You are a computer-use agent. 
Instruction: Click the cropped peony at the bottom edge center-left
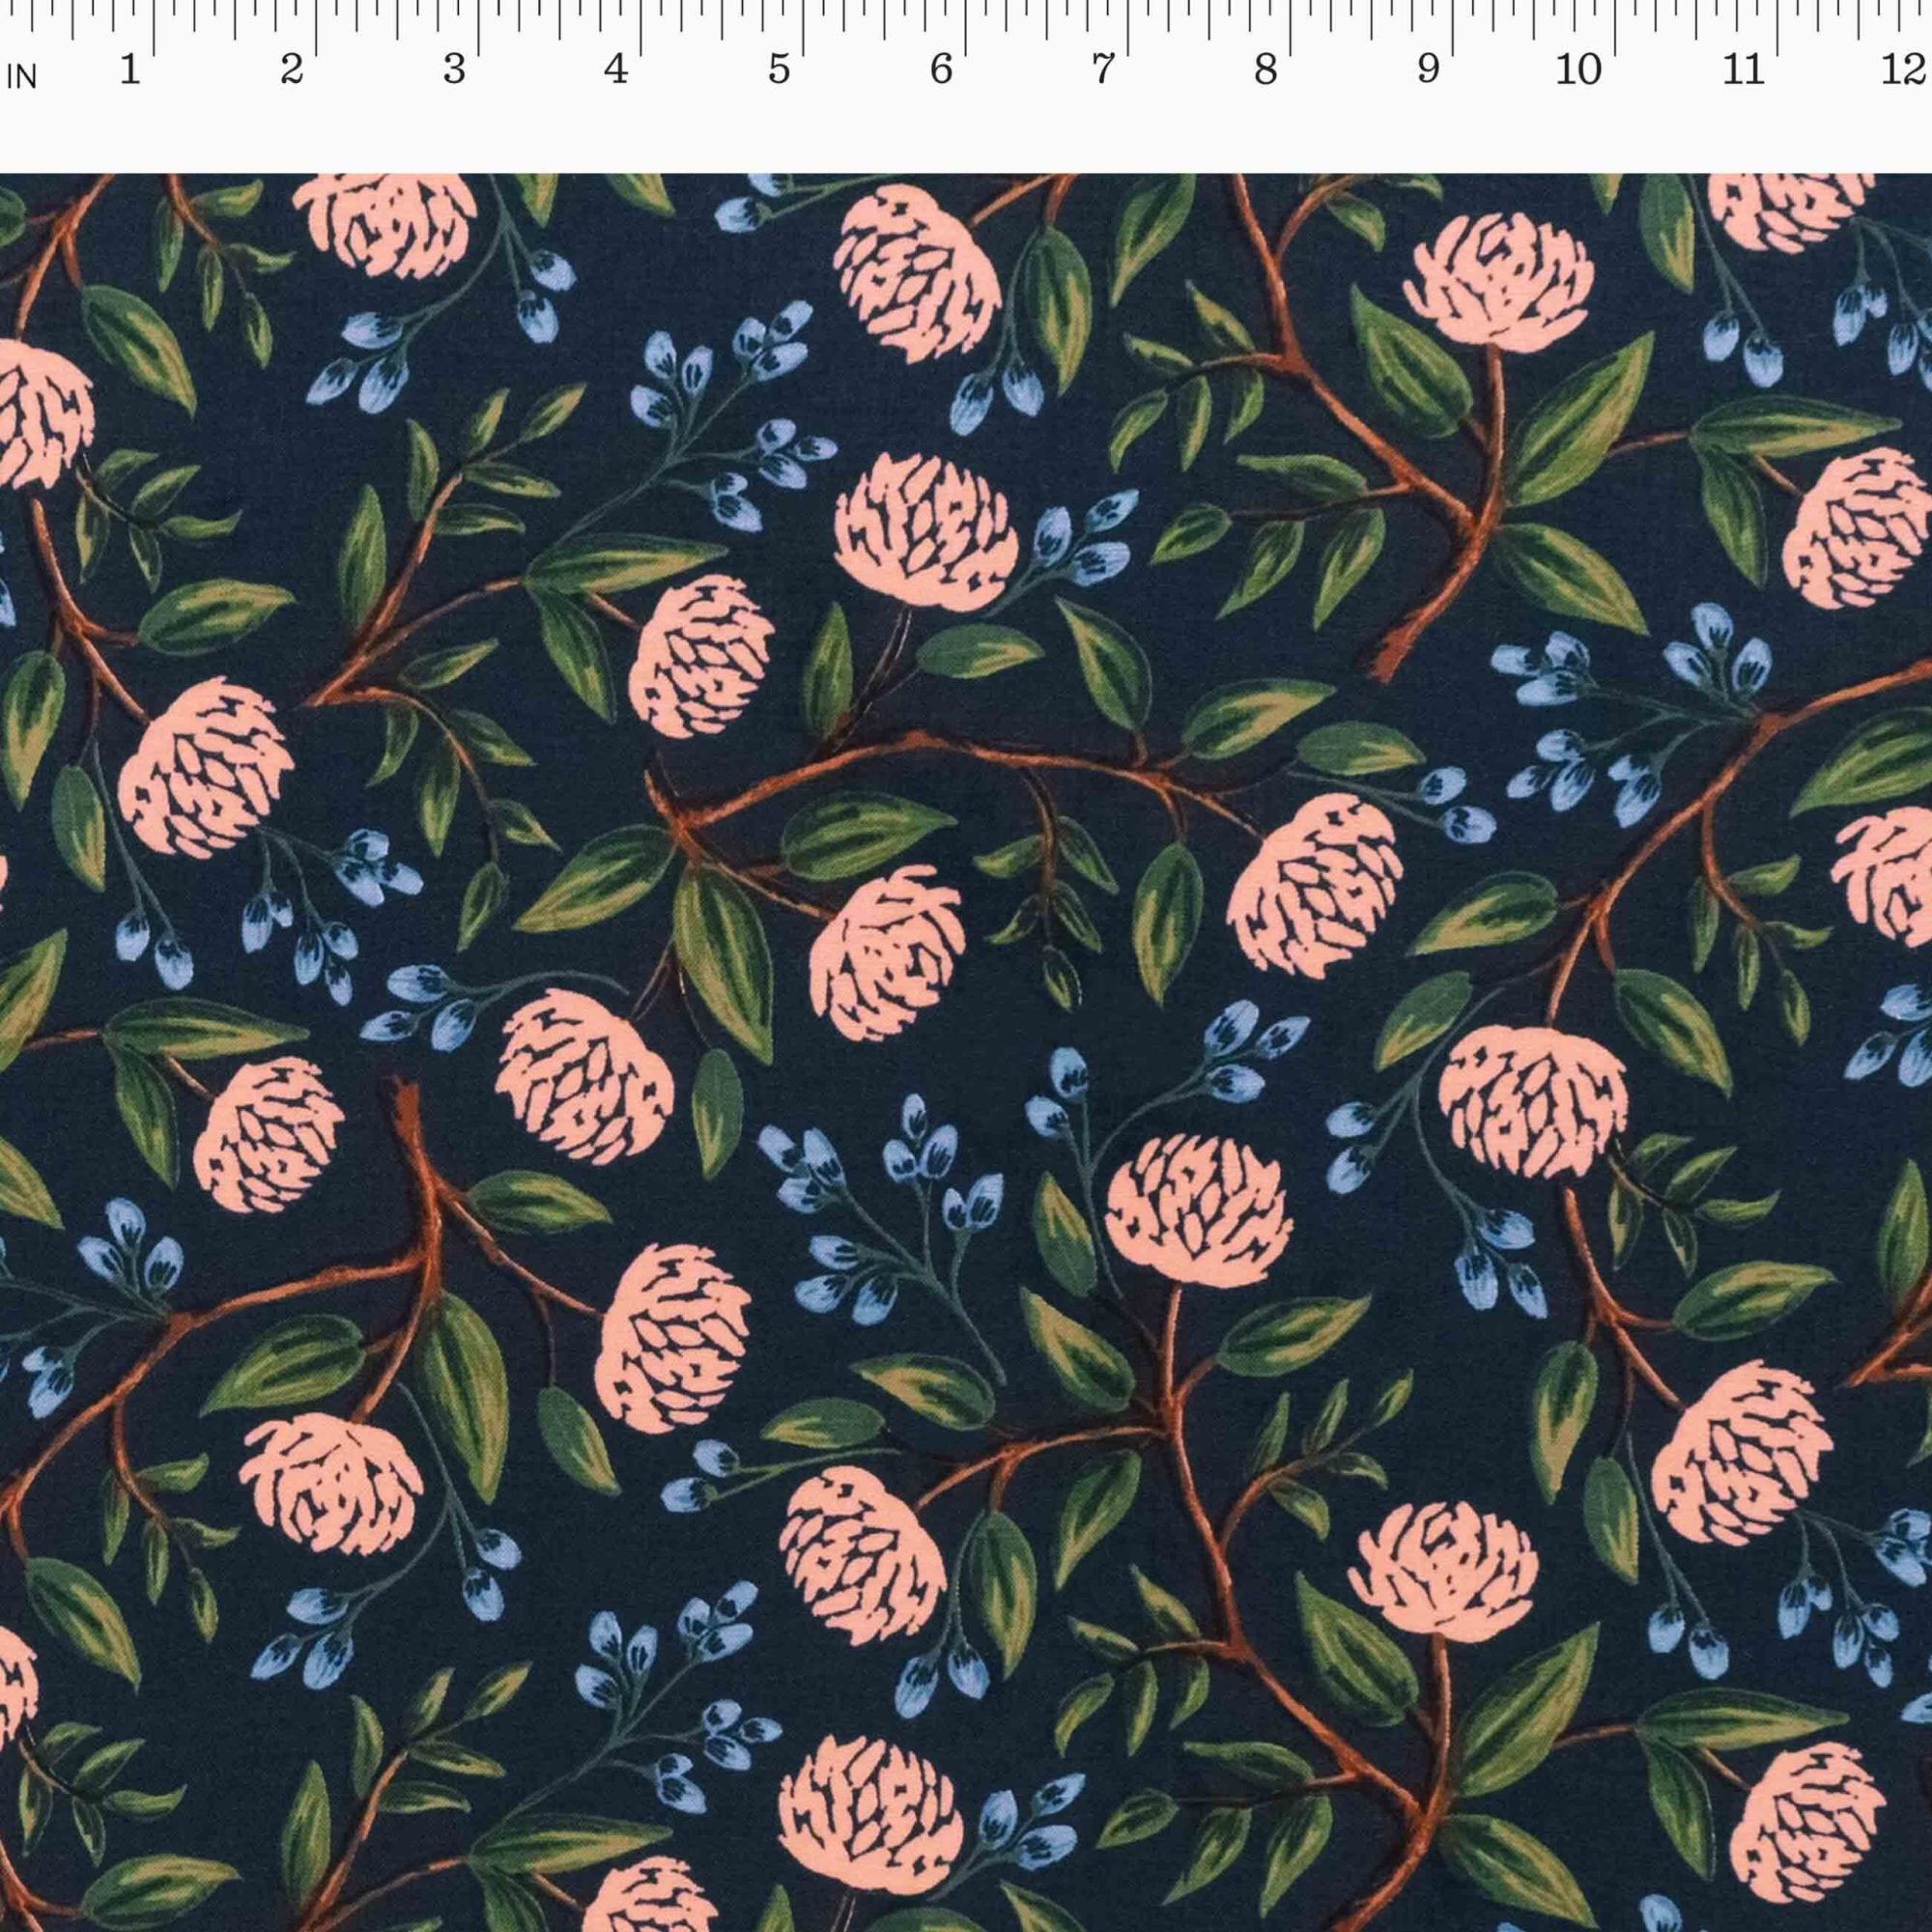(x=650, y=1900)
